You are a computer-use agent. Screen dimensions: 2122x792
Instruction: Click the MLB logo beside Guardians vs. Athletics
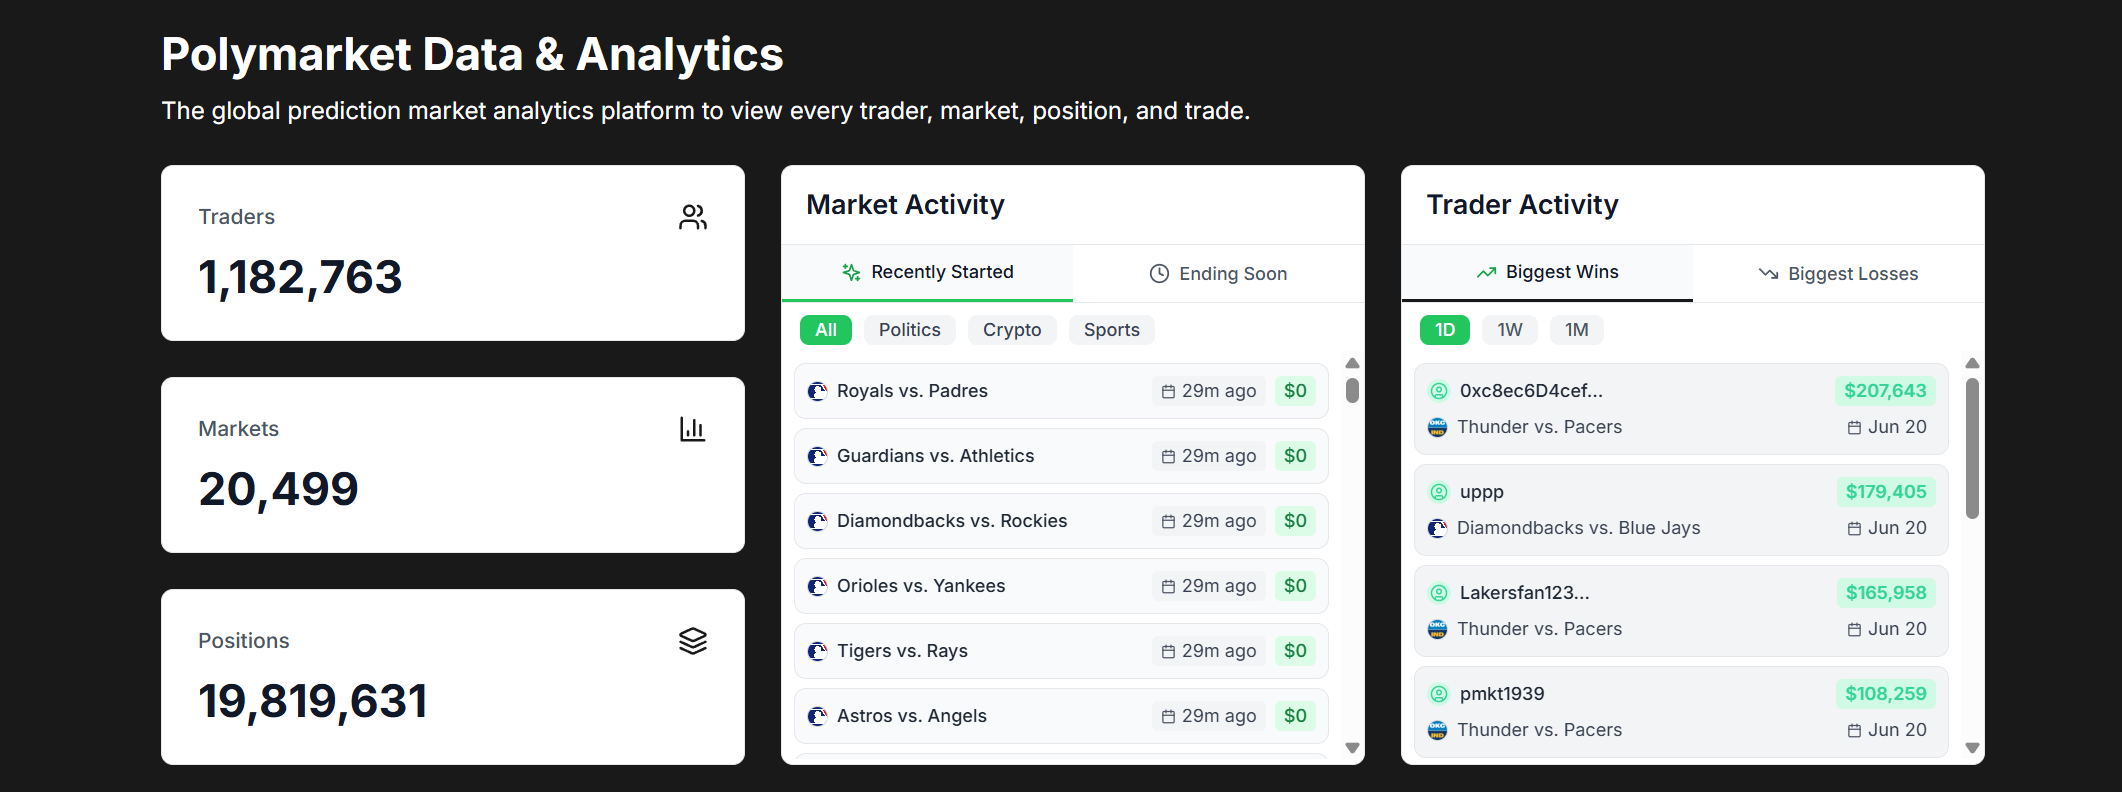817,456
